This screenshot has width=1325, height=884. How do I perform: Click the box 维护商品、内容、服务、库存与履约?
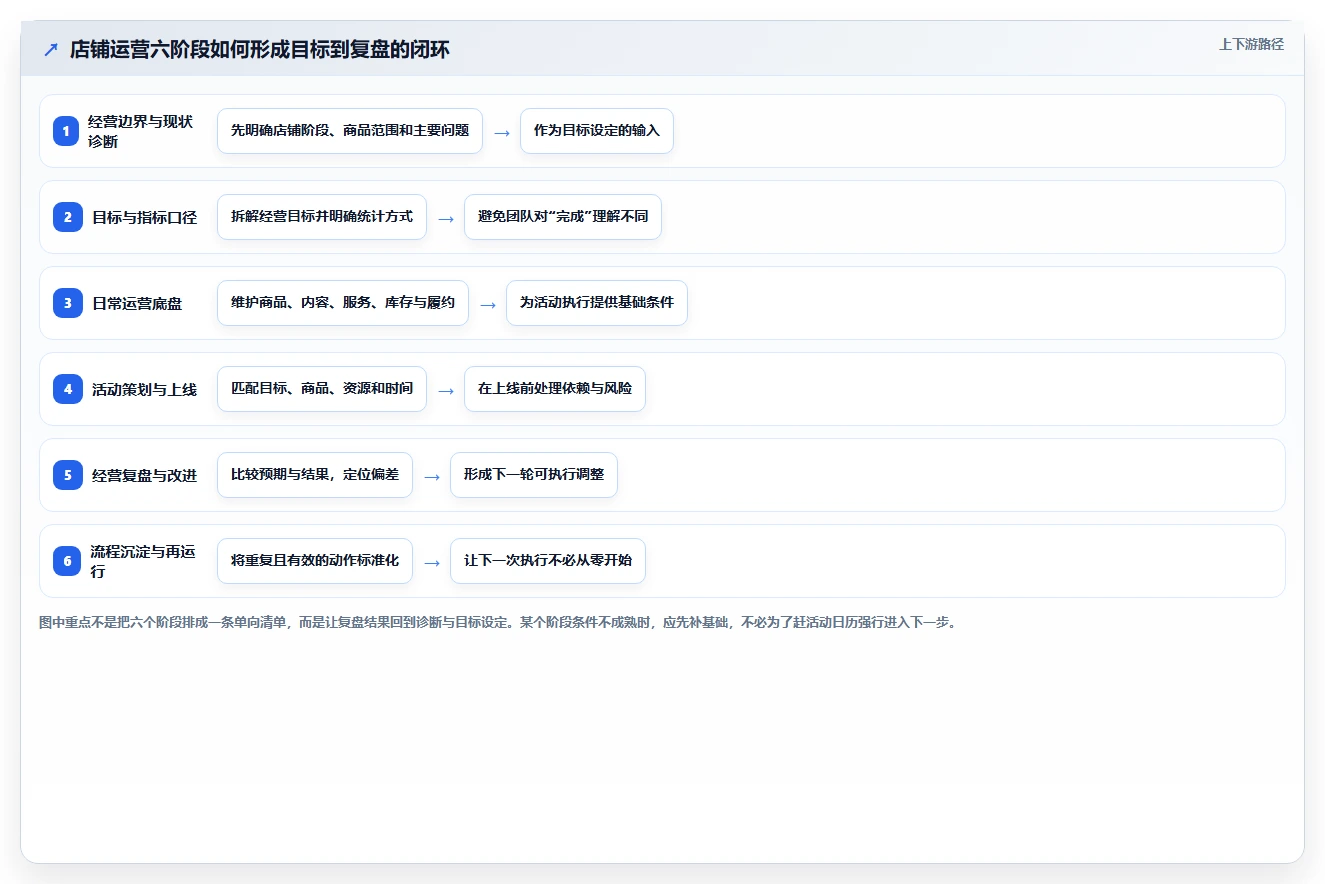tap(343, 303)
